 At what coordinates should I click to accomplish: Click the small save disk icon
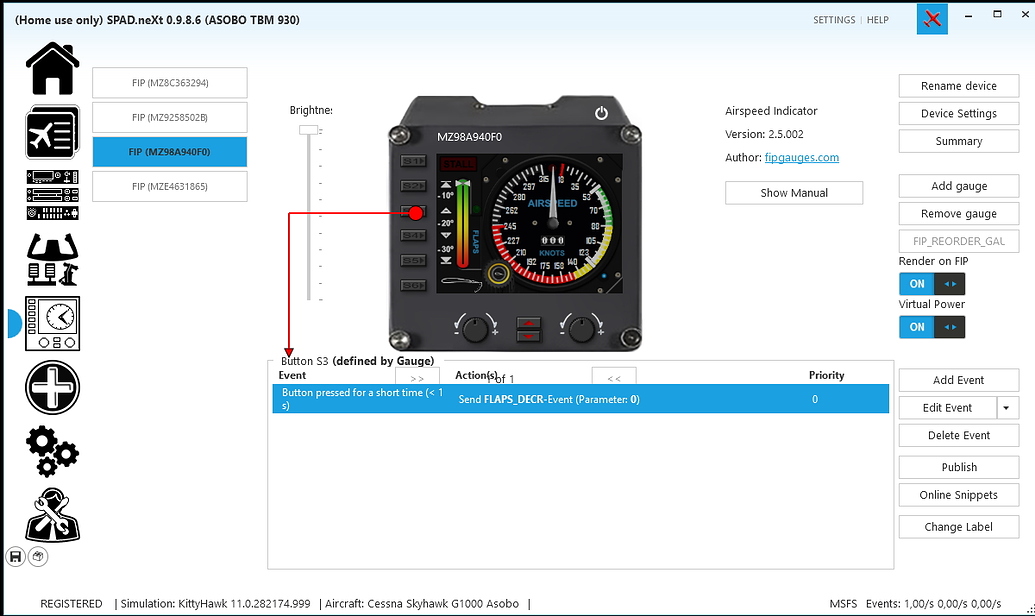[16, 556]
